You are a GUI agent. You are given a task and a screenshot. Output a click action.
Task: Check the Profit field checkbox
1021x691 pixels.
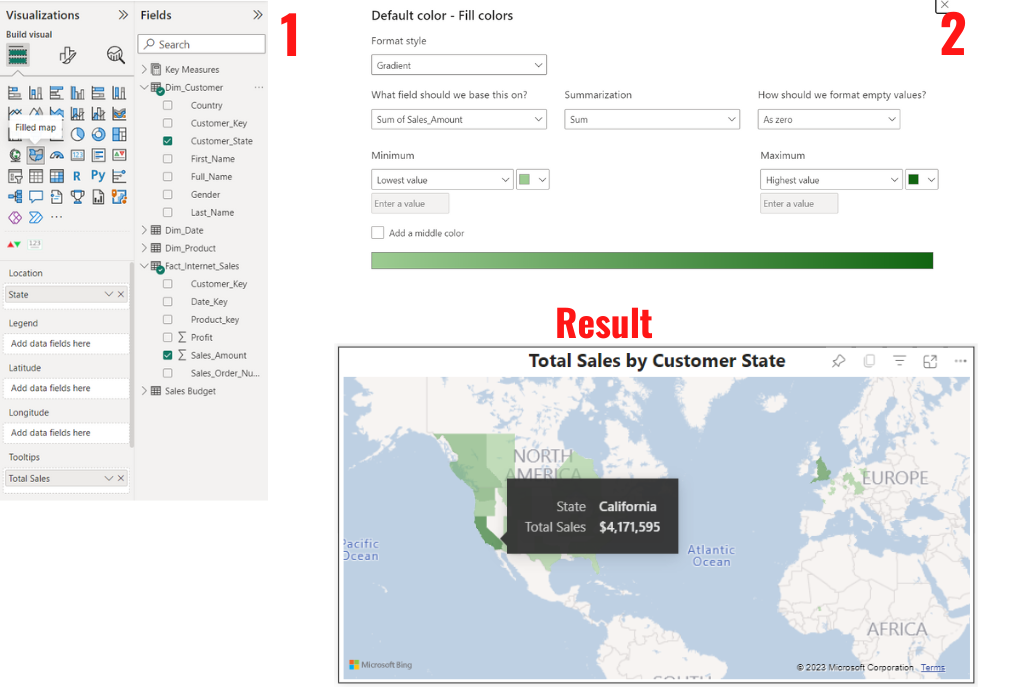(168, 337)
